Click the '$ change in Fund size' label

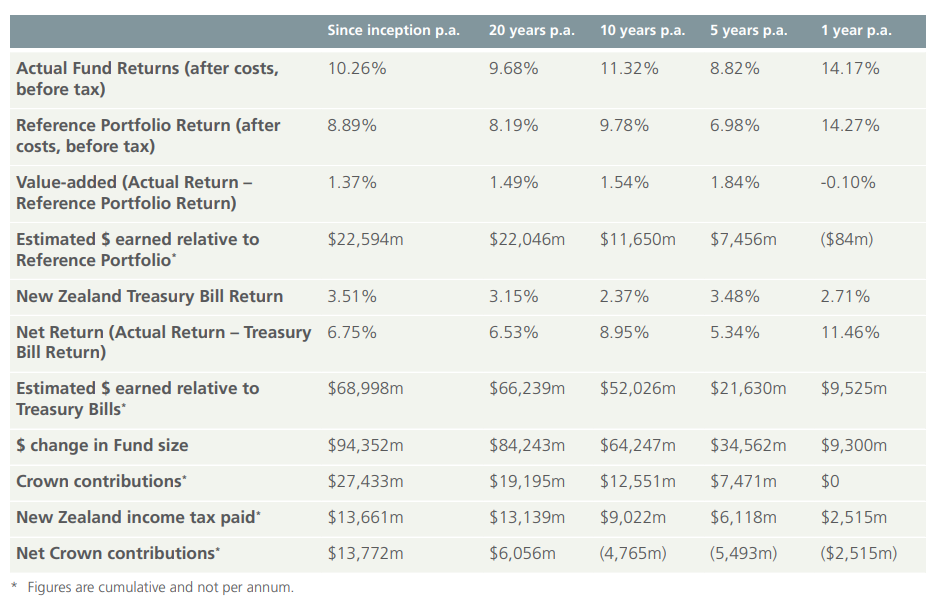pos(102,445)
